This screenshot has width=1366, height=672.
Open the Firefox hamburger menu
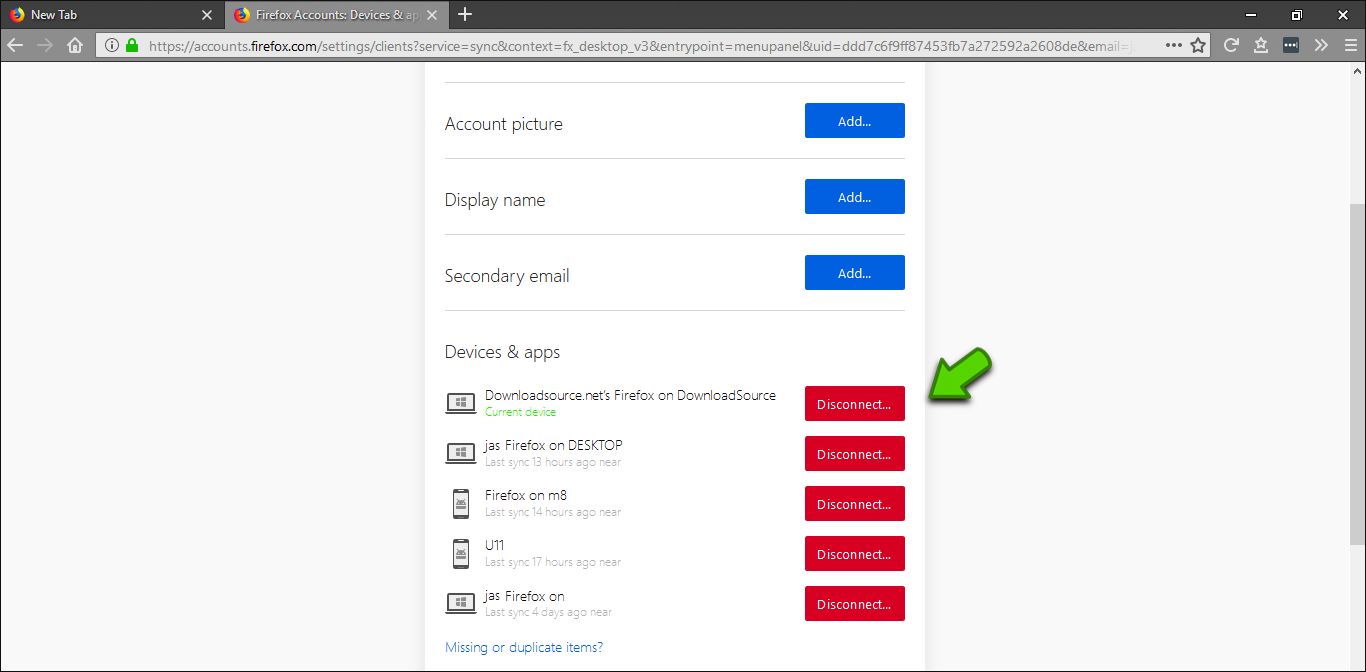(x=1350, y=45)
